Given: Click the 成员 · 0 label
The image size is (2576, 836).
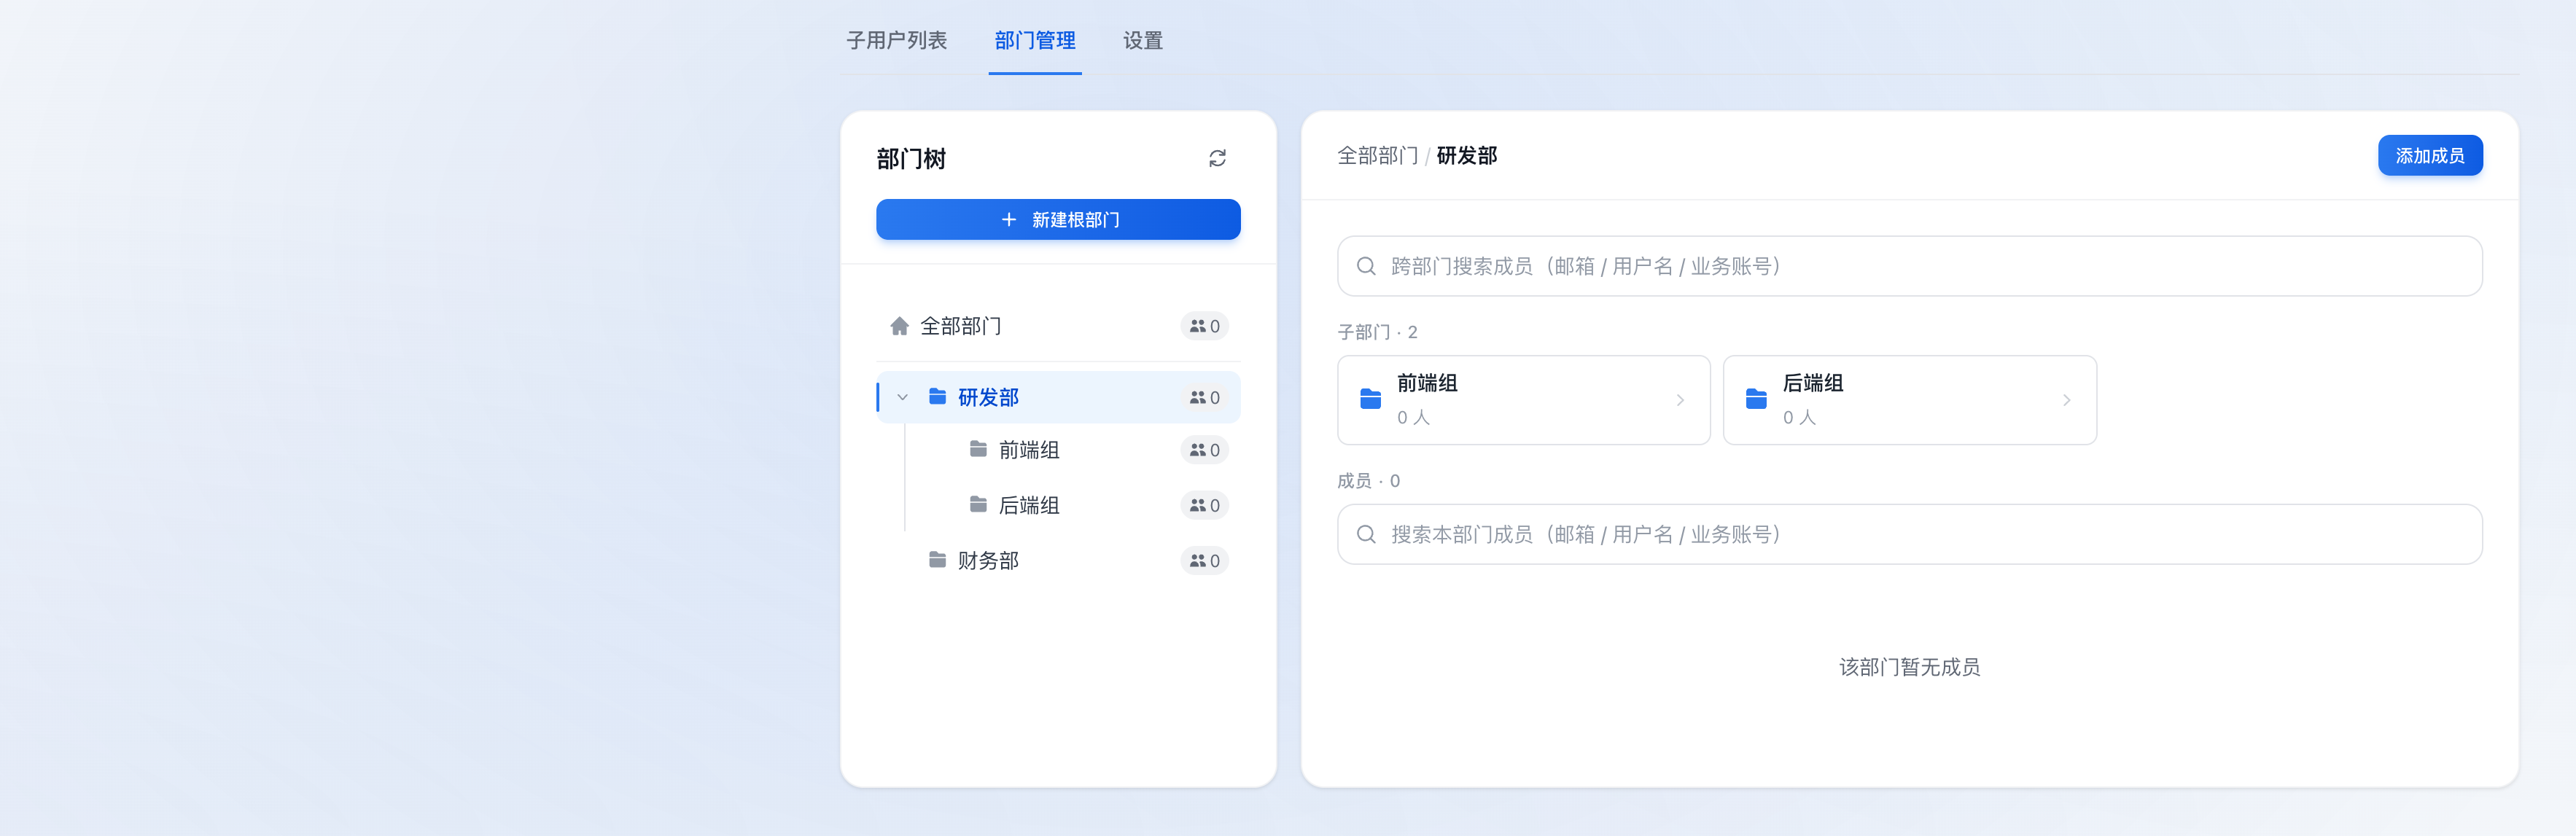Looking at the screenshot, I should pyautogui.click(x=1368, y=481).
